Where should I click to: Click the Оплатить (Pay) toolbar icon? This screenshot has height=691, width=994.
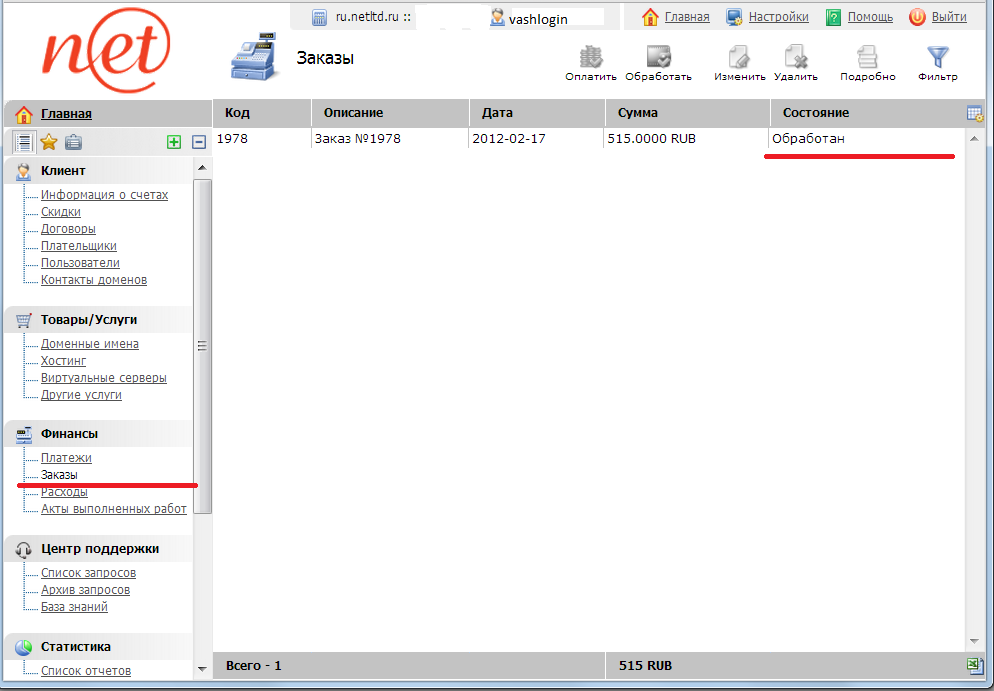590,58
